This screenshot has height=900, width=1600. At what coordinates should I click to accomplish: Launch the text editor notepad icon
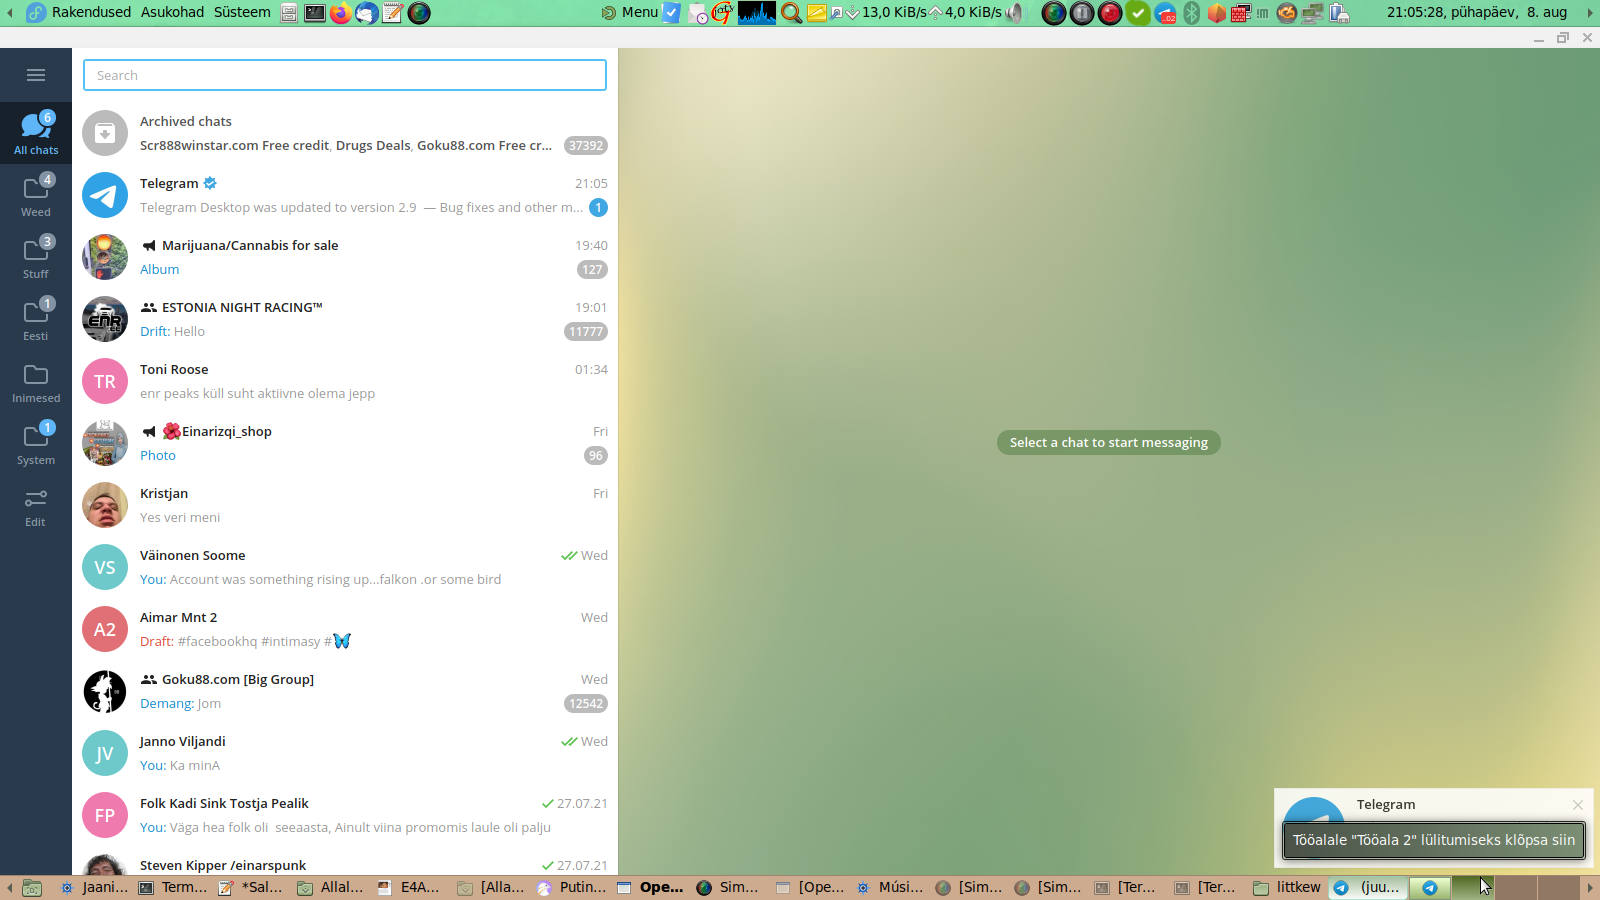coord(393,13)
